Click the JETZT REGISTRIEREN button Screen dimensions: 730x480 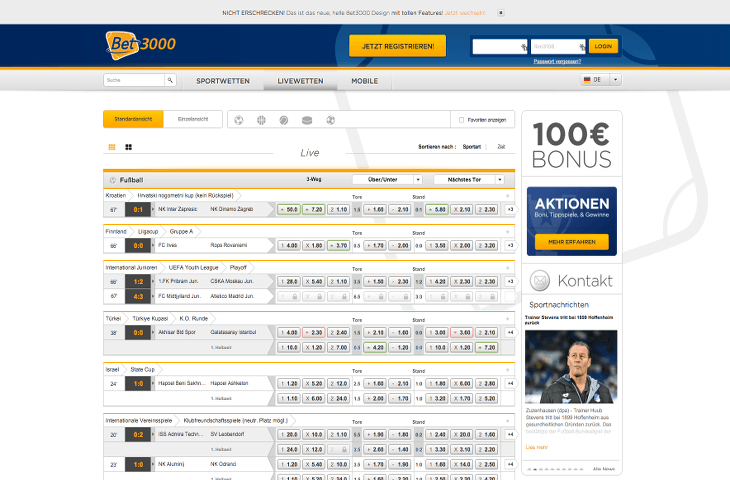(x=398, y=46)
